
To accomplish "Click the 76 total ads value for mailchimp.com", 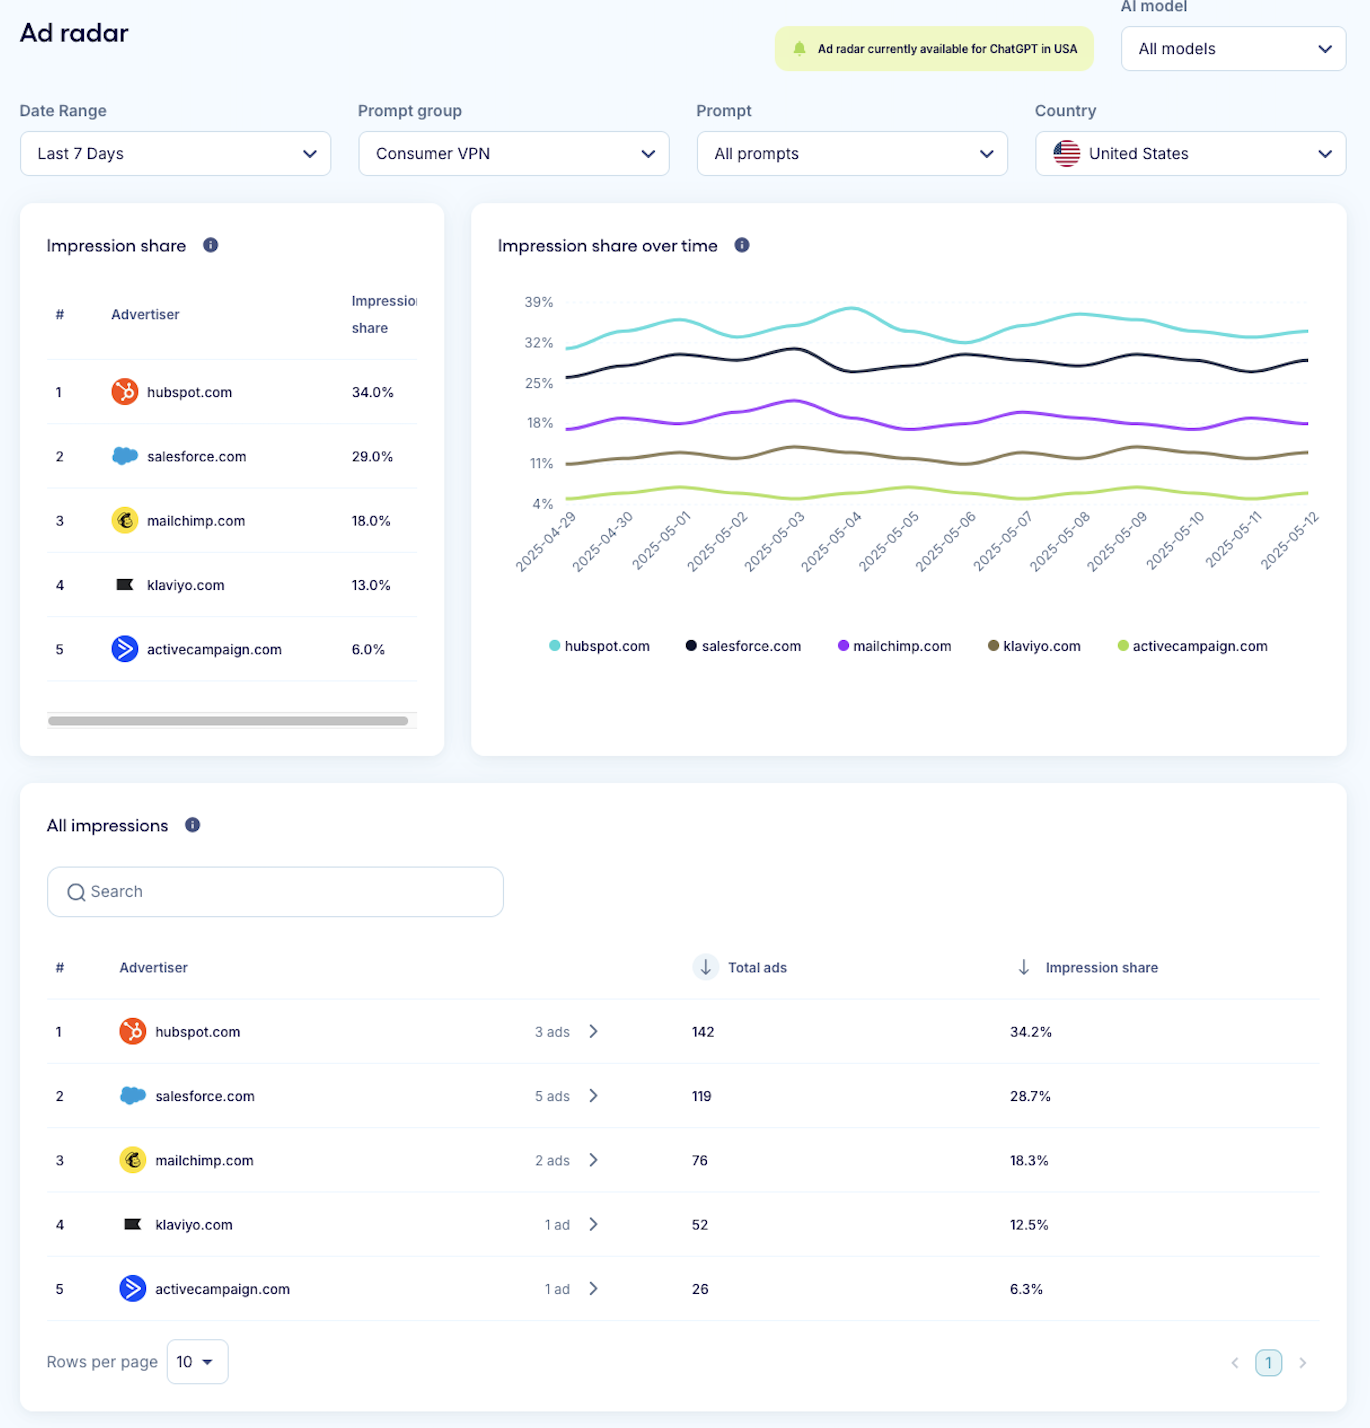I will pyautogui.click(x=700, y=1160).
